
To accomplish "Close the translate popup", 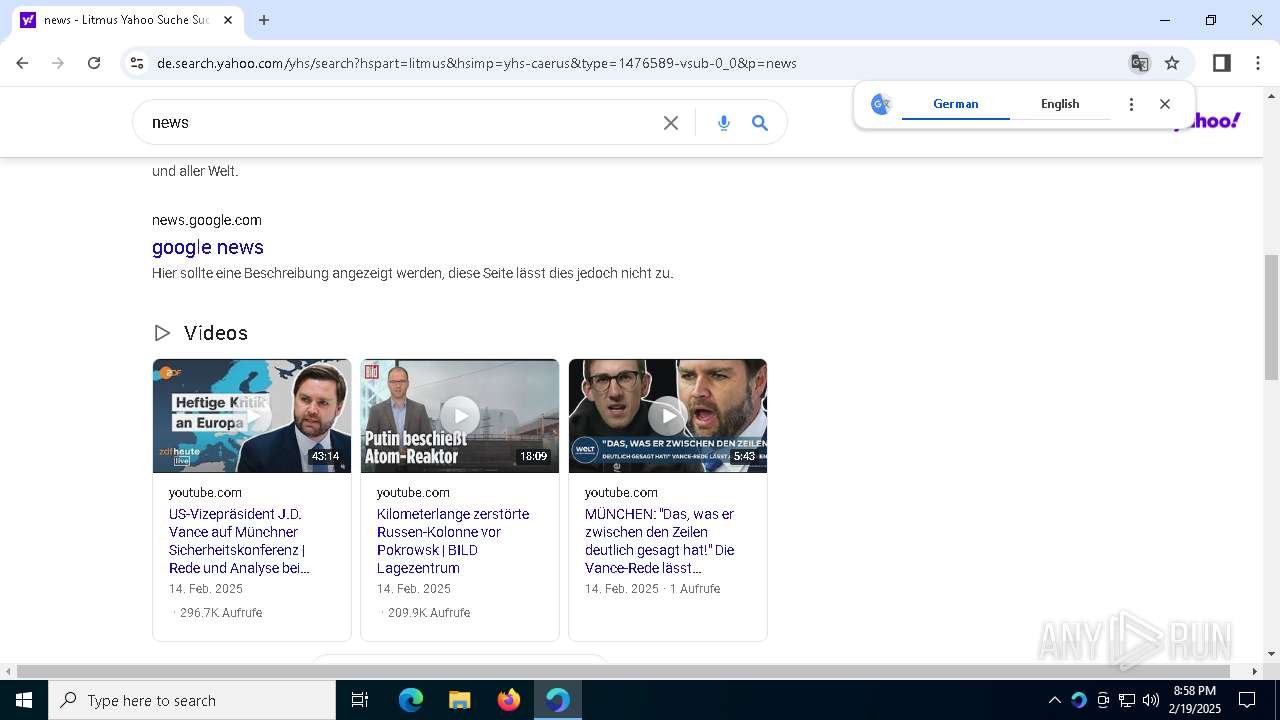I will [1164, 104].
